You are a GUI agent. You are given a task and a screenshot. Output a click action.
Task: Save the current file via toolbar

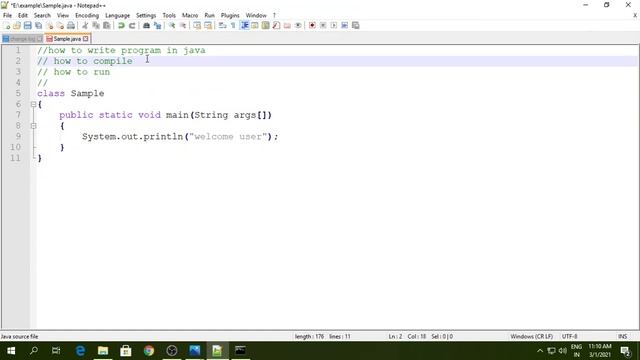click(27, 25)
